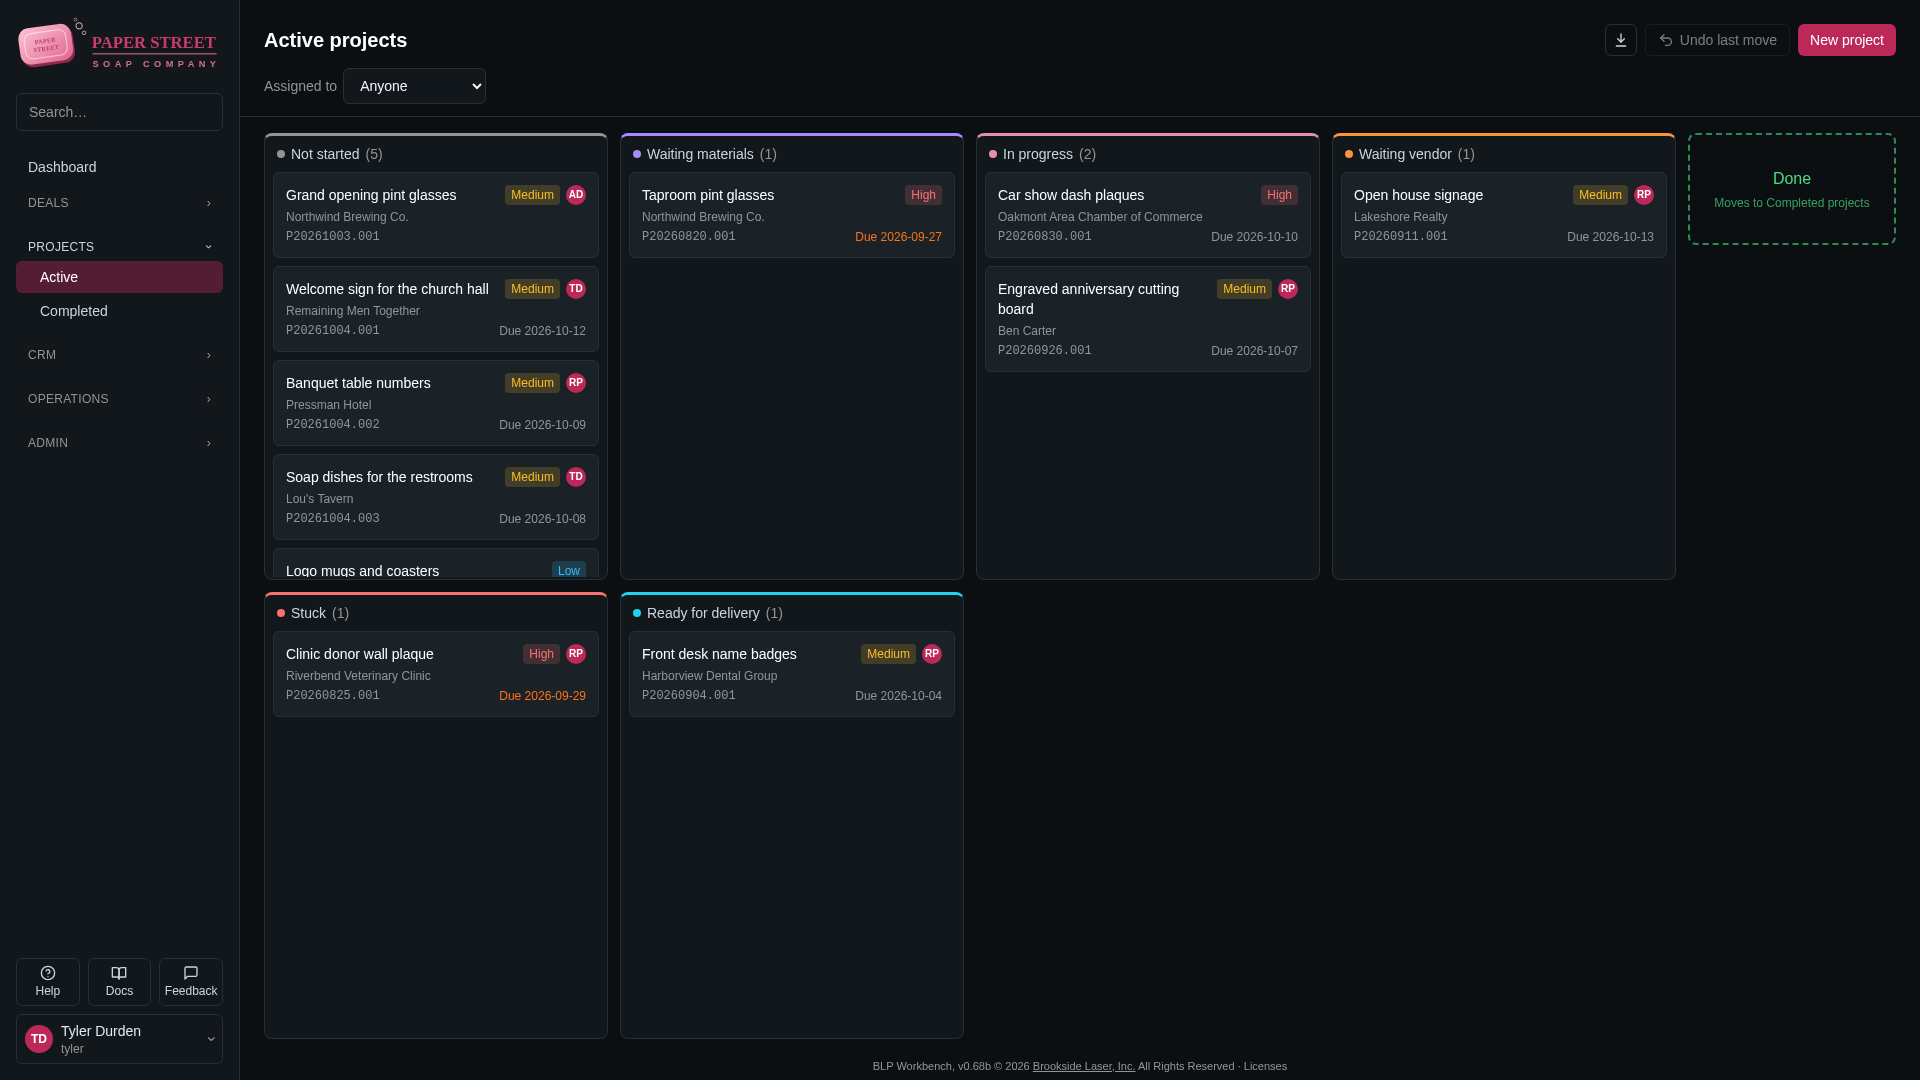Click the New project button
This screenshot has width=1920, height=1080.
1846,40
